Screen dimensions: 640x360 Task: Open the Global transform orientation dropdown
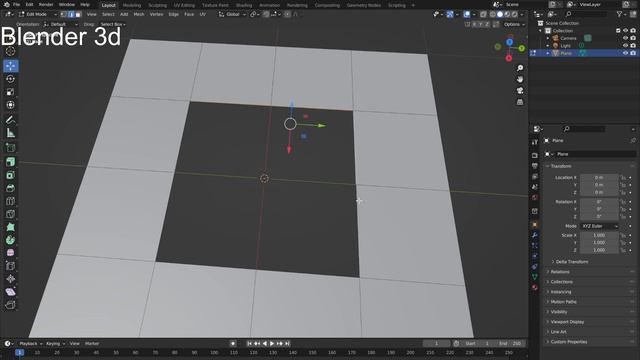point(232,14)
